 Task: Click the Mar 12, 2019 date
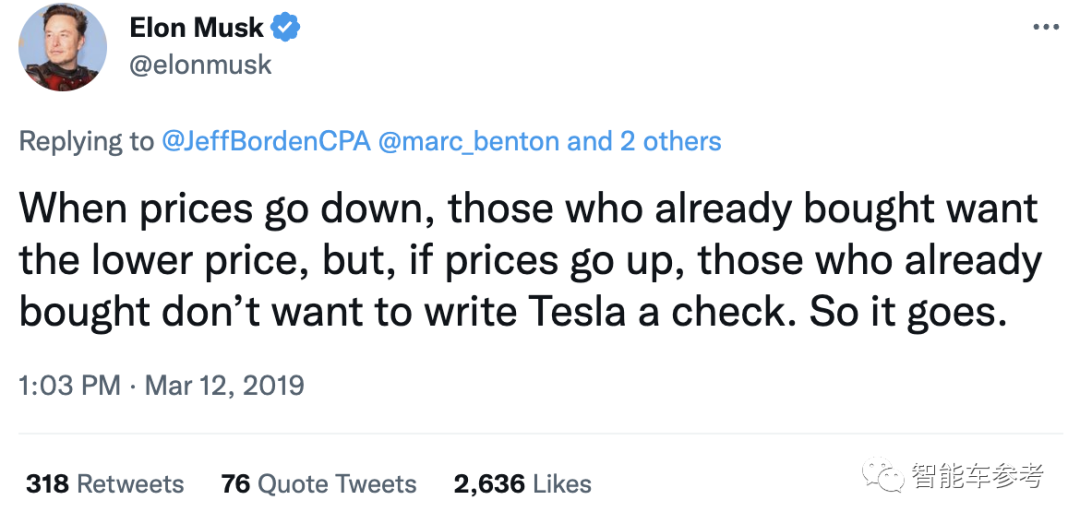224,385
